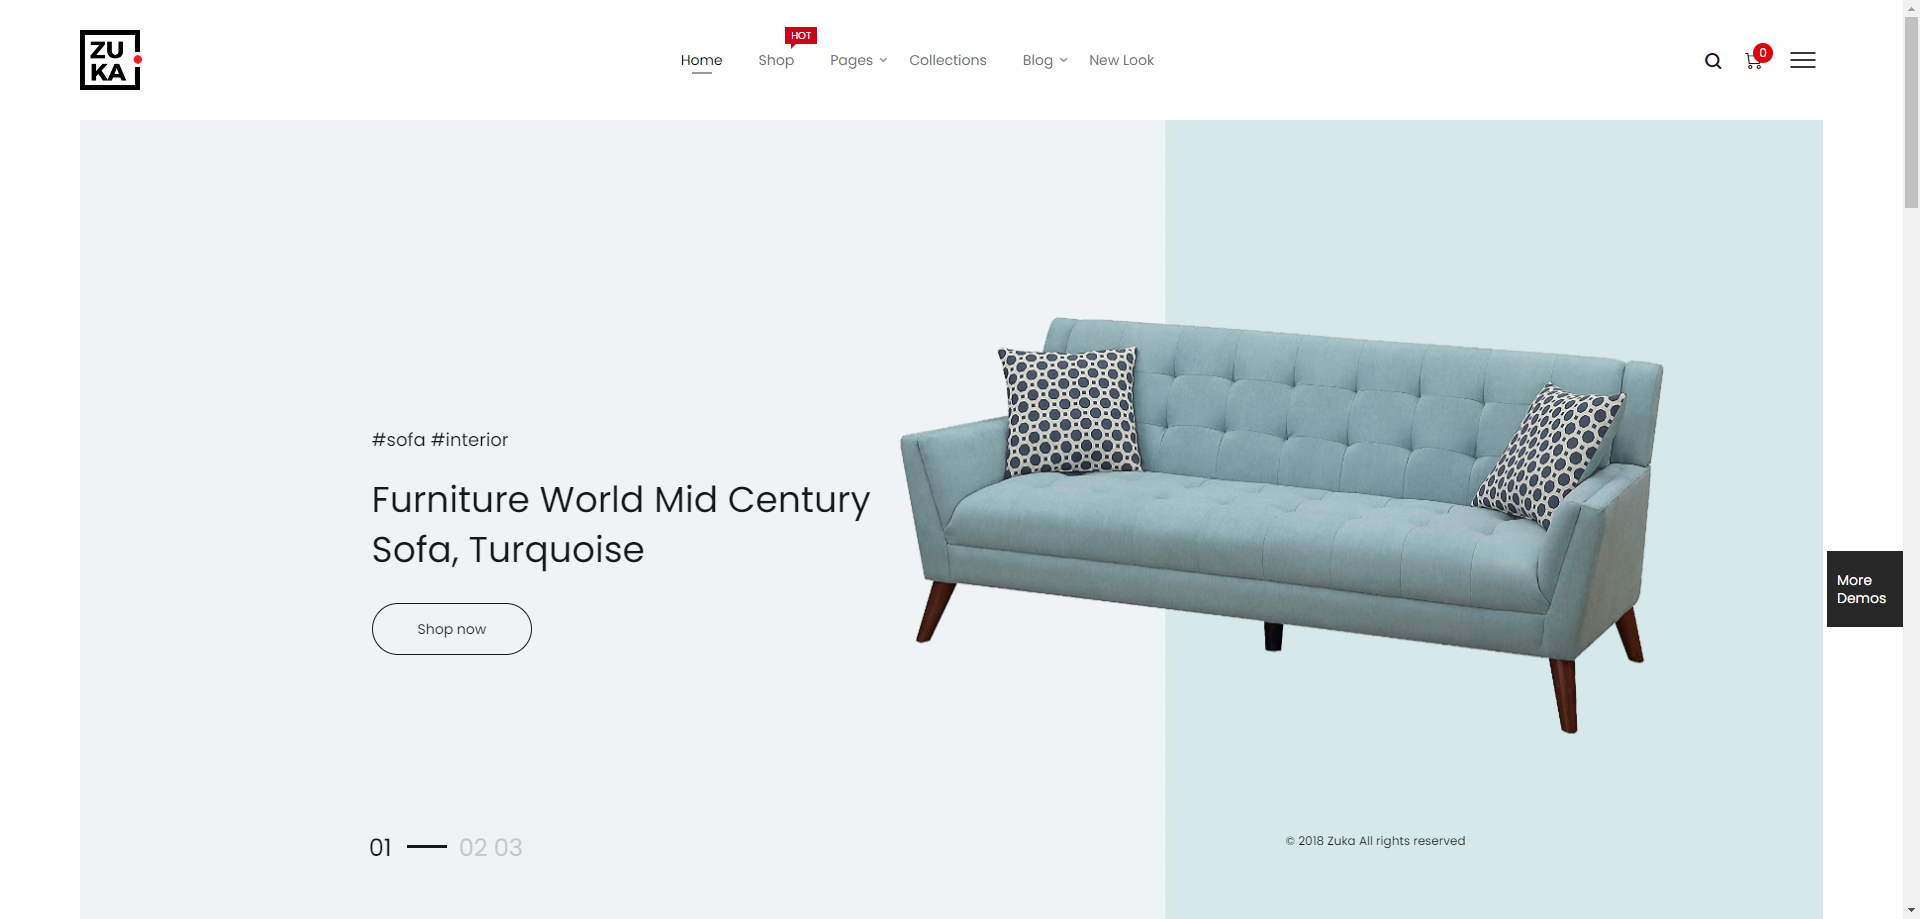Click the Shop now button
Viewport: 1920px width, 919px height.
[452, 629]
